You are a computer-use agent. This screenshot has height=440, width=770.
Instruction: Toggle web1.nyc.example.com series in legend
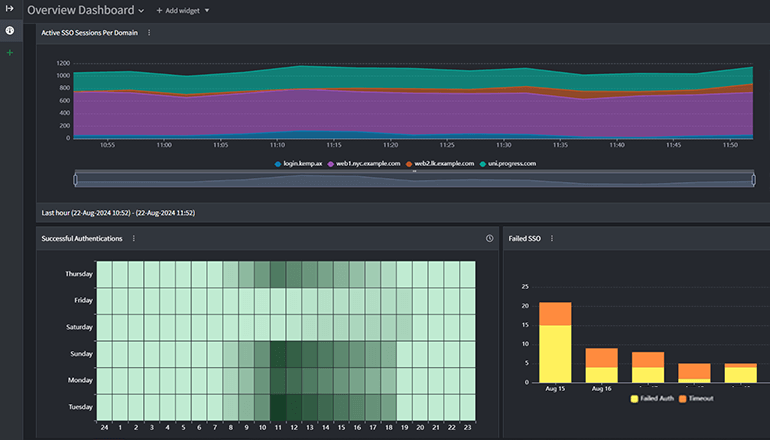pos(368,163)
